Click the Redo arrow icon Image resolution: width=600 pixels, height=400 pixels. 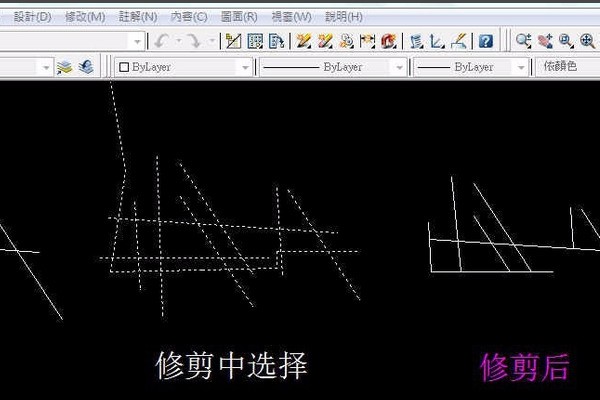(x=192, y=41)
